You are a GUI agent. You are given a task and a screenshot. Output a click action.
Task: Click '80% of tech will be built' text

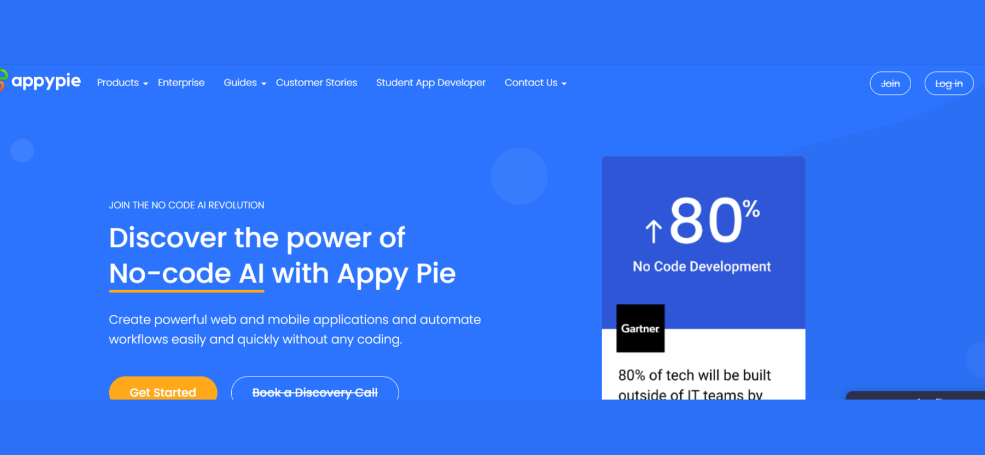pyautogui.click(x=694, y=375)
